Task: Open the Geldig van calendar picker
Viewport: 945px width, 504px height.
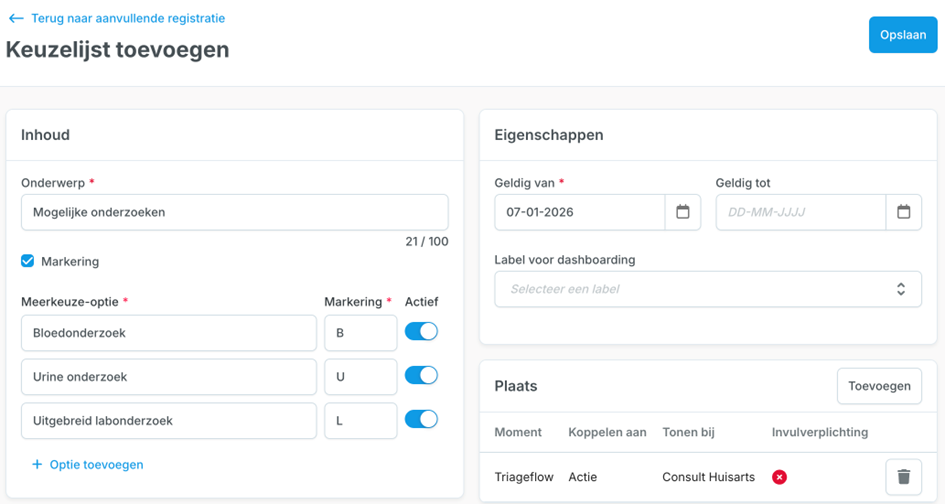Action: [x=683, y=212]
